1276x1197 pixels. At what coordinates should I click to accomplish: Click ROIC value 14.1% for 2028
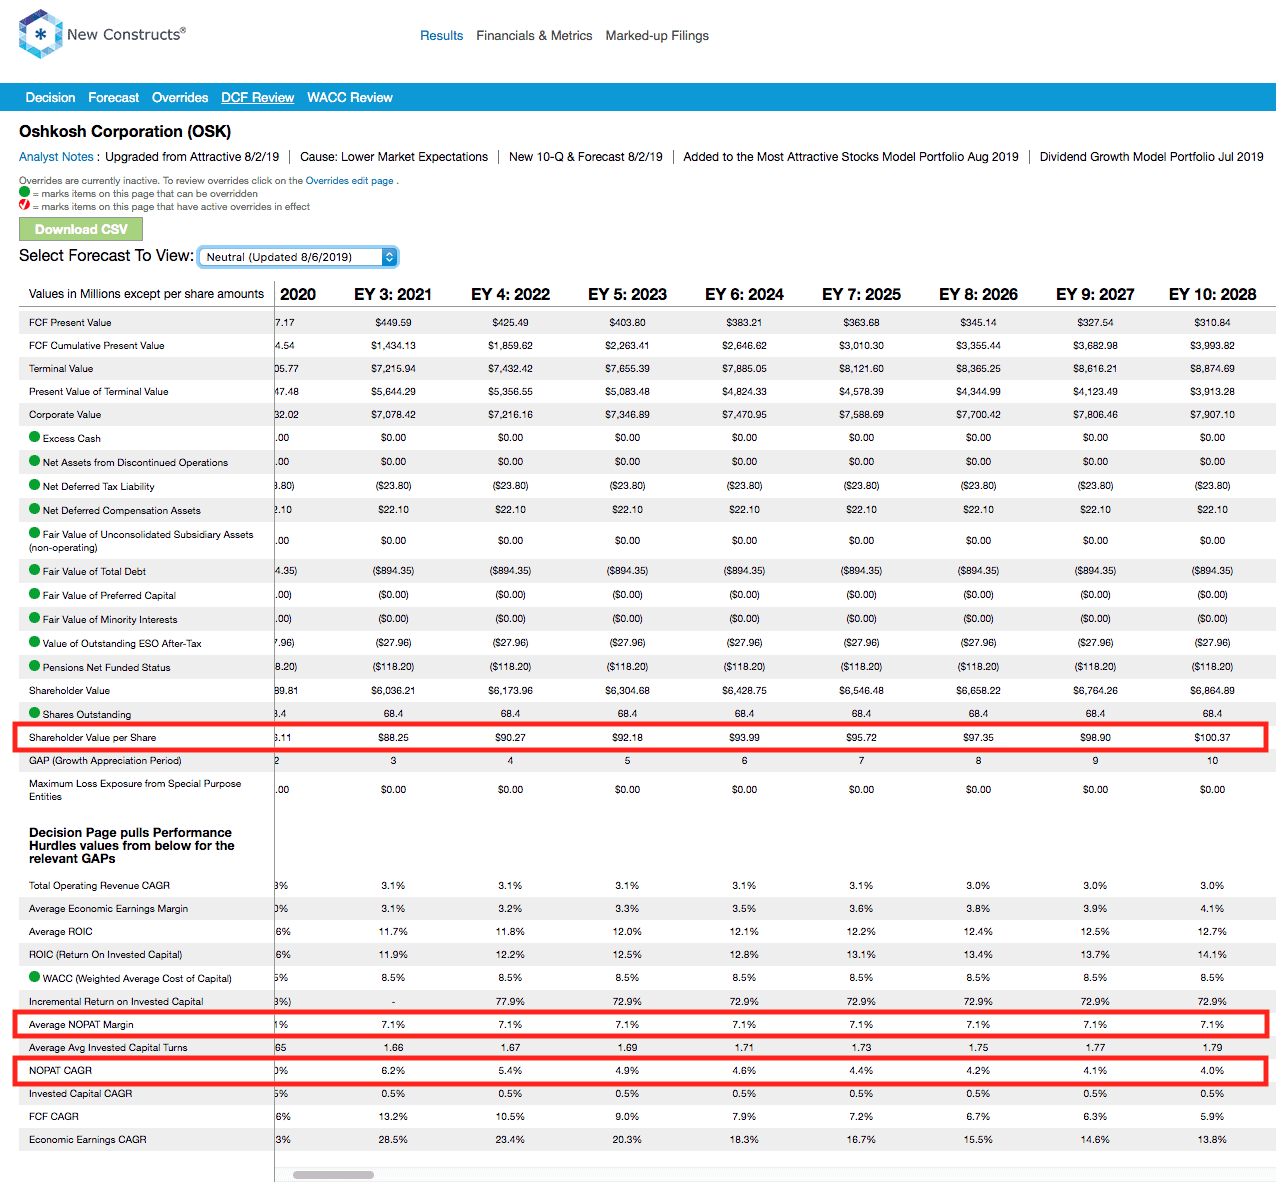coord(1212,954)
